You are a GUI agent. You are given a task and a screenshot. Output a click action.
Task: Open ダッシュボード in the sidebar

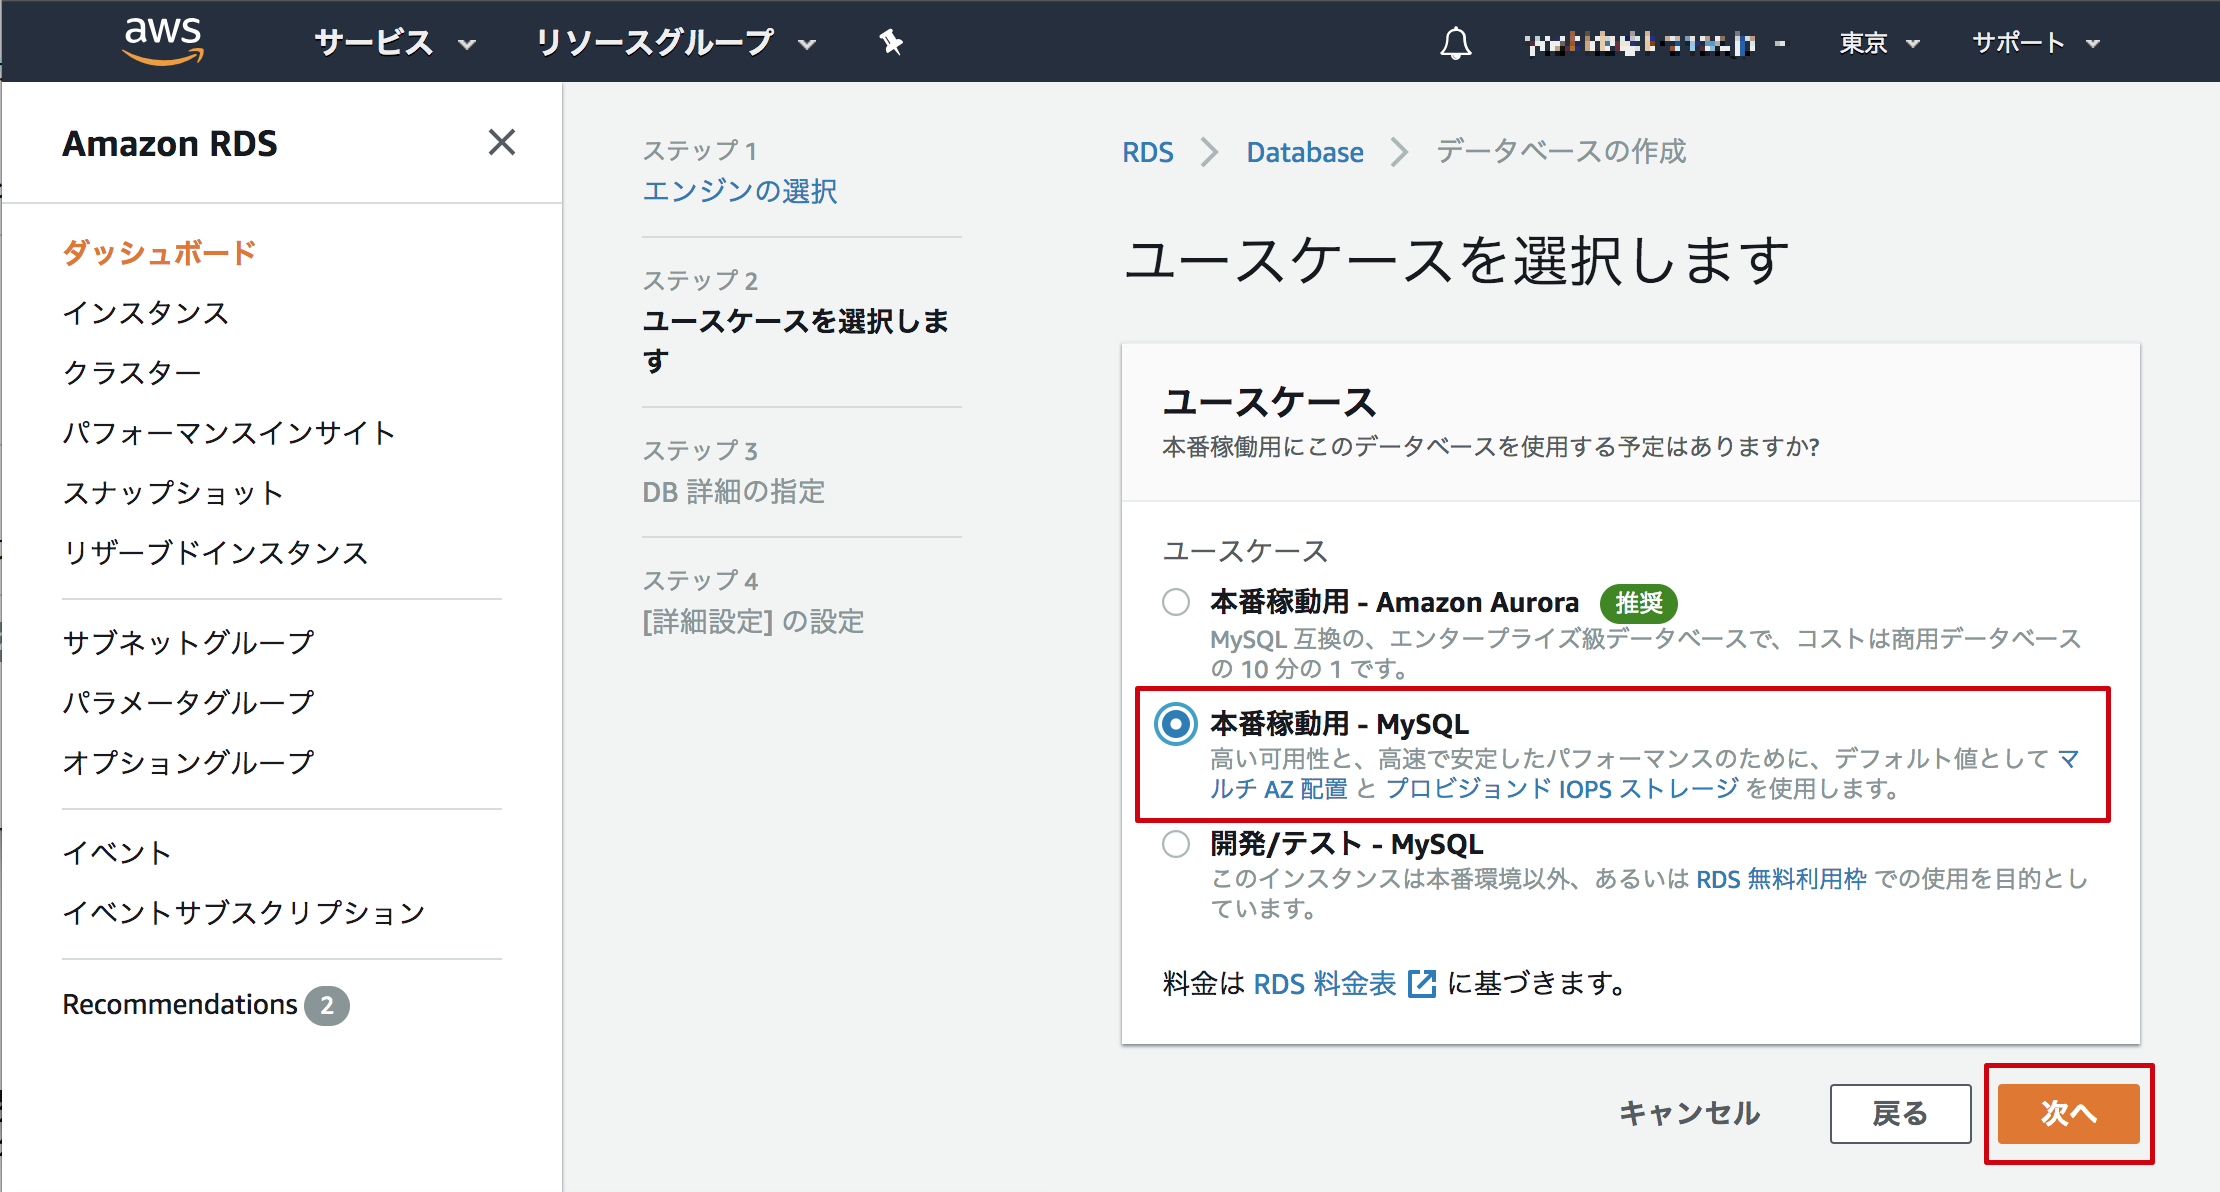[160, 252]
